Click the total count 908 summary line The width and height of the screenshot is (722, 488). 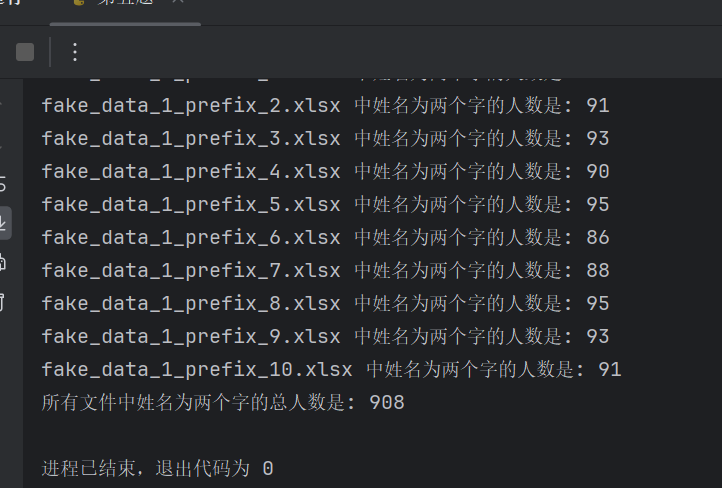(x=223, y=402)
